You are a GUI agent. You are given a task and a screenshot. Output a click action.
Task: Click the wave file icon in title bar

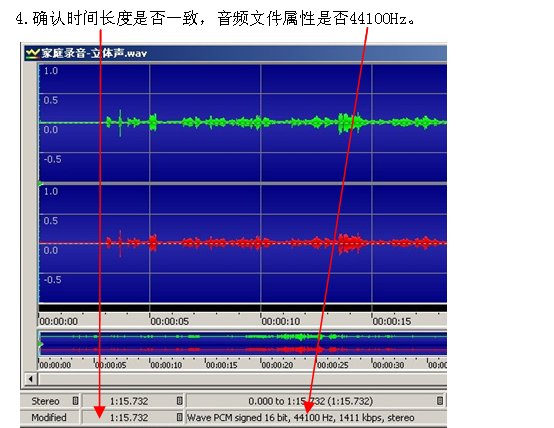tap(33, 53)
